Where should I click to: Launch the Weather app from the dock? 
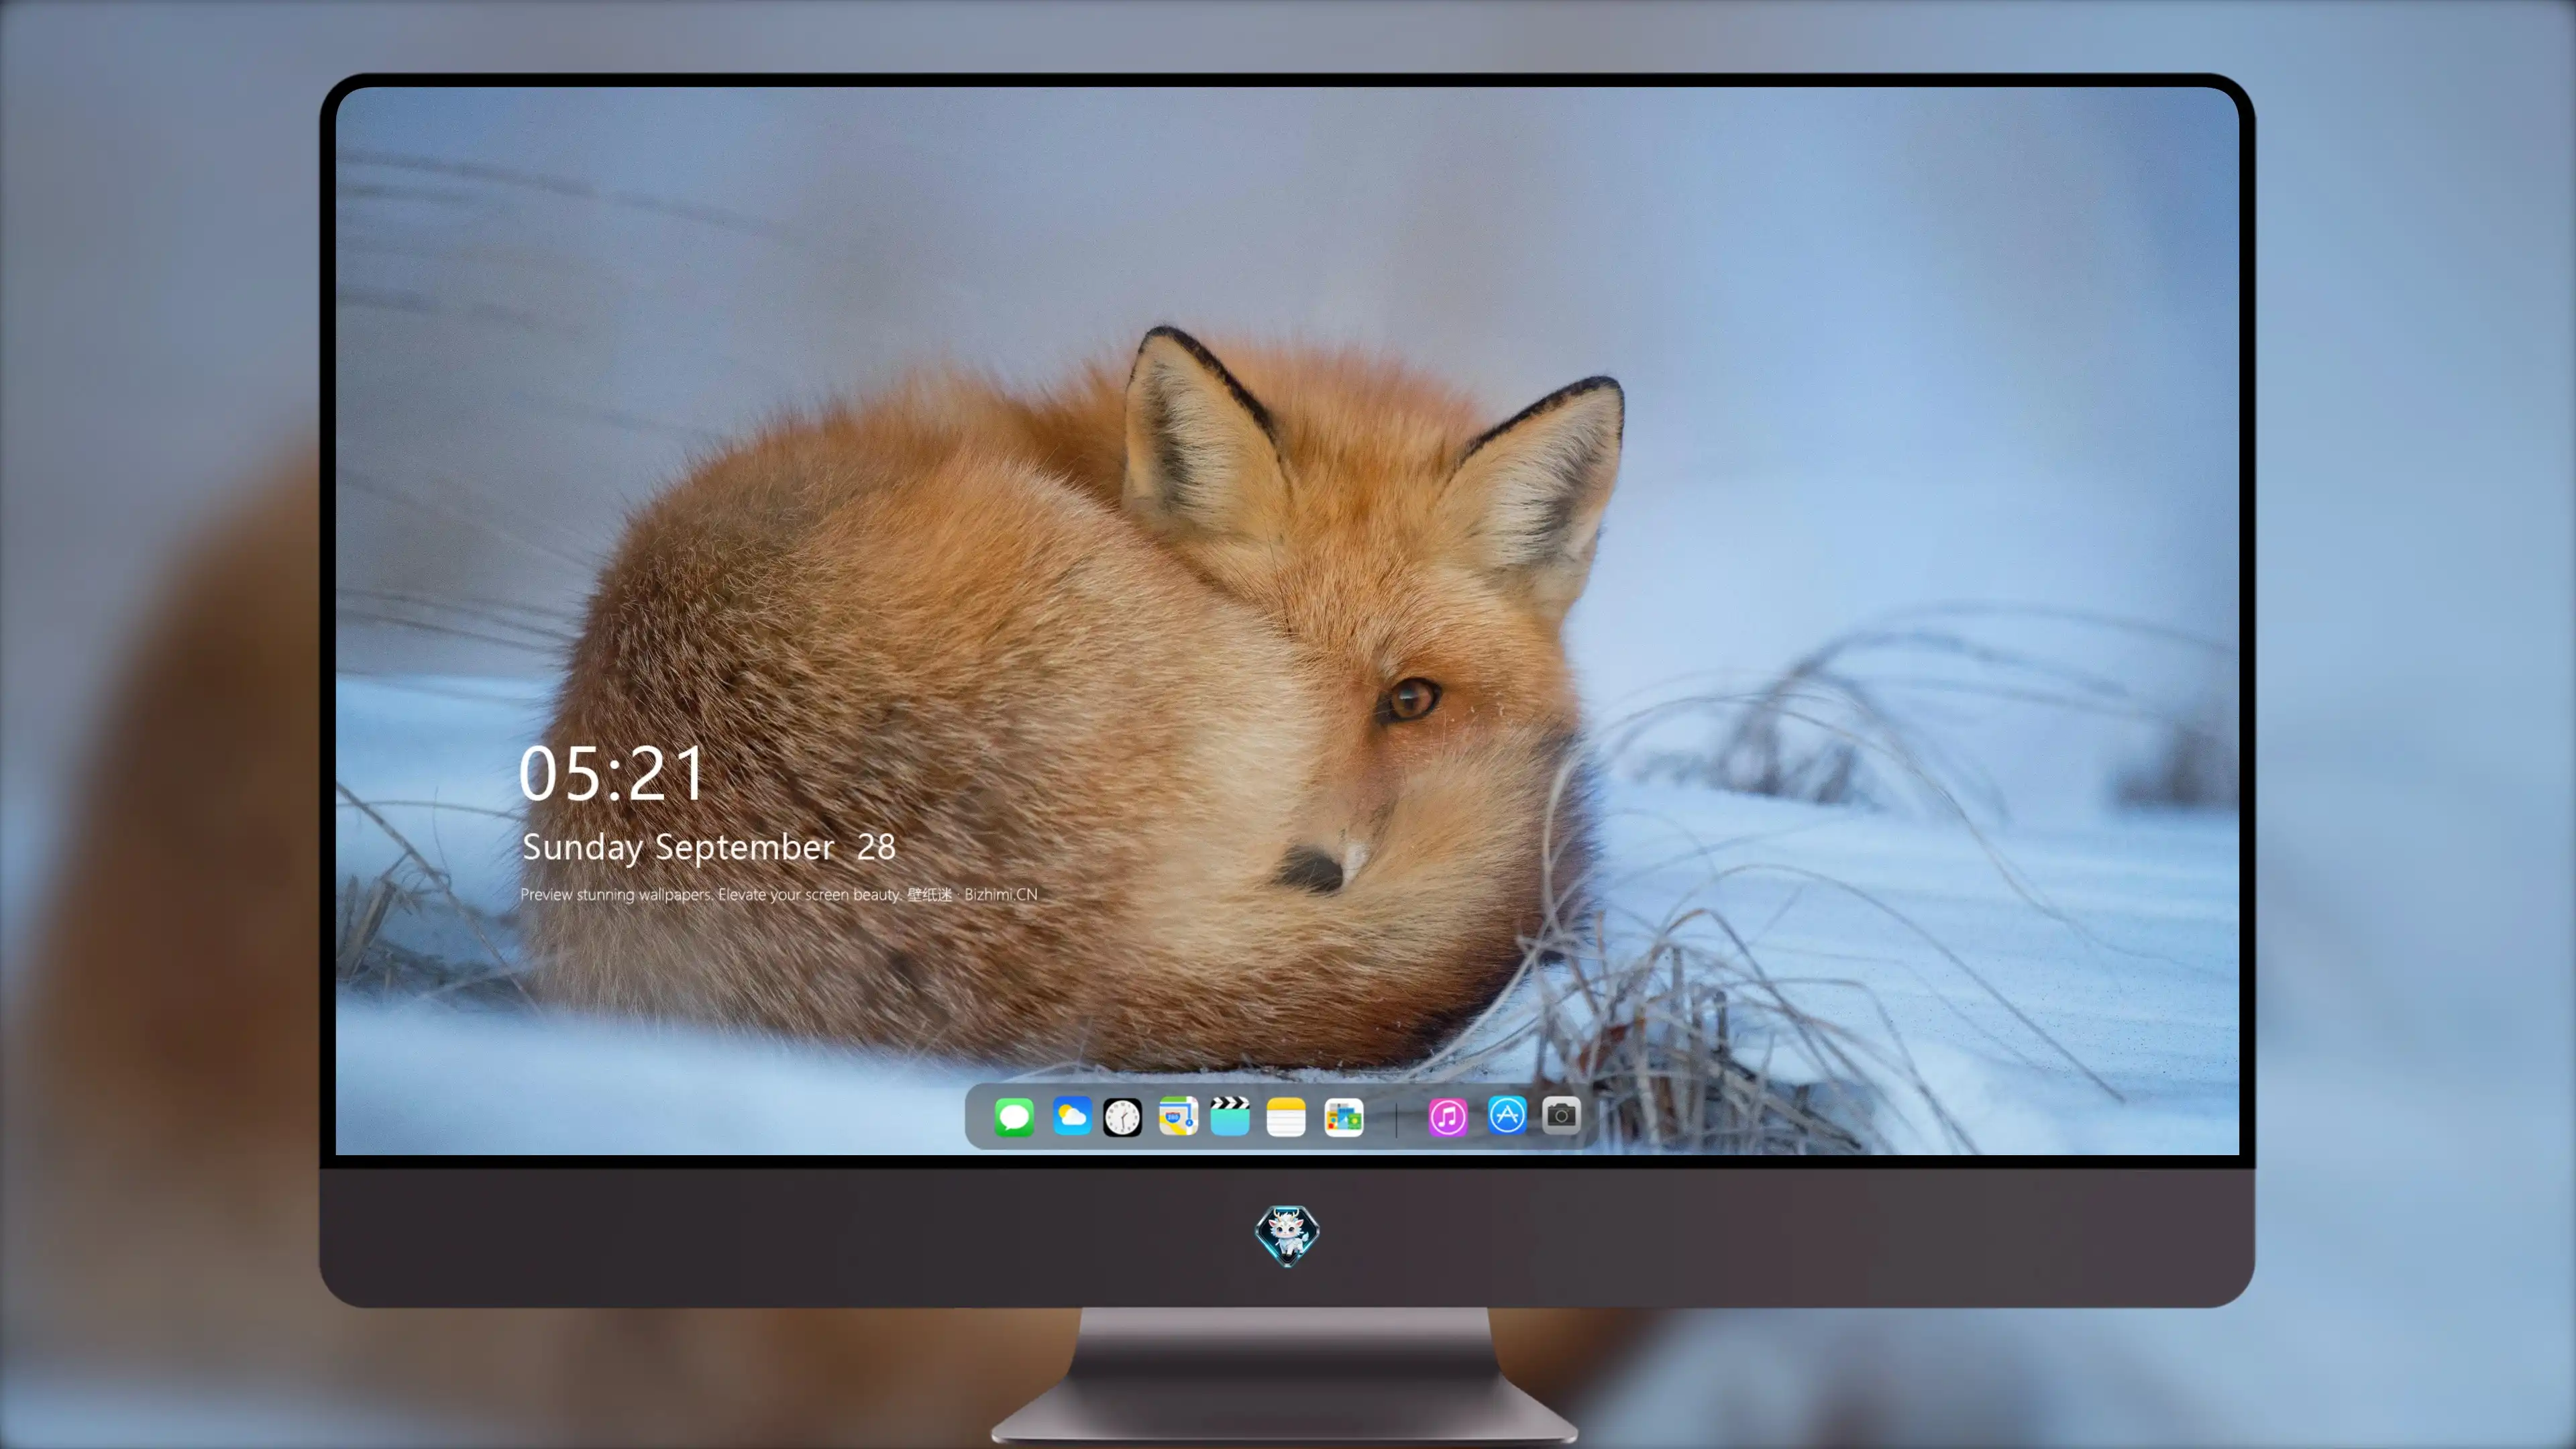coord(1071,1116)
